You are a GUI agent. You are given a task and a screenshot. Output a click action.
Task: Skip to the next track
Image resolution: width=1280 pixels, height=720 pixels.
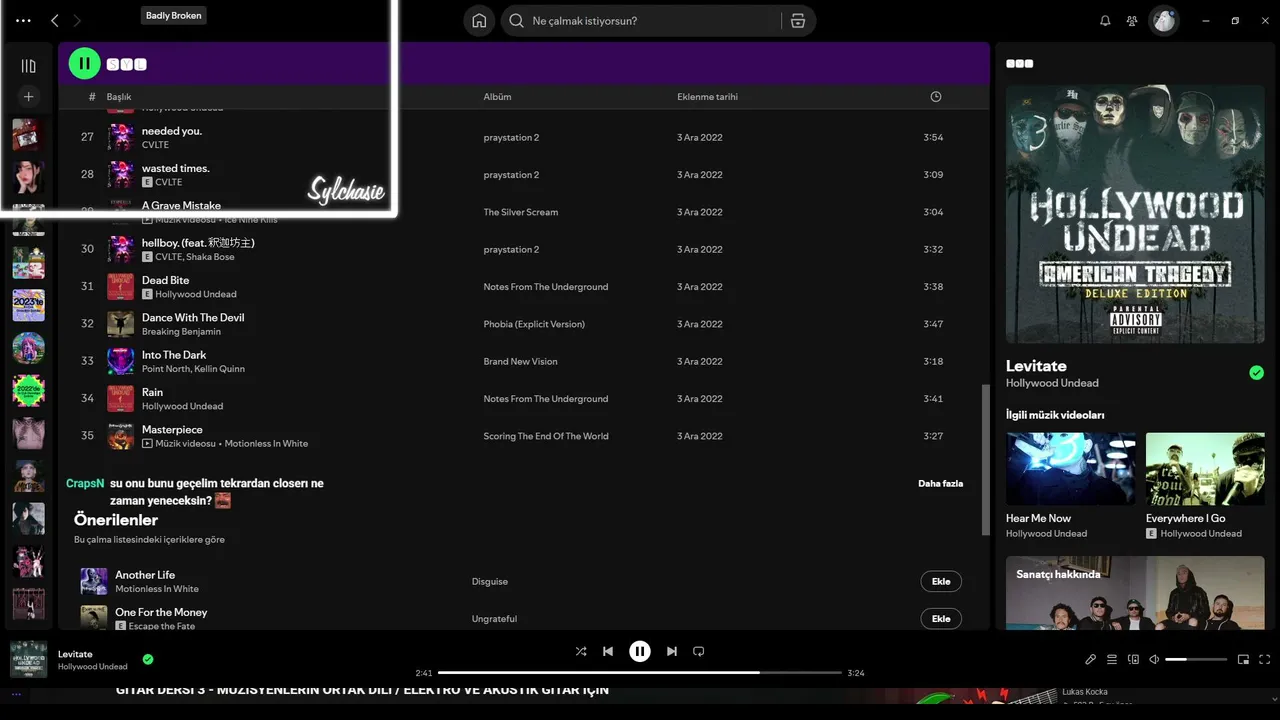(672, 651)
